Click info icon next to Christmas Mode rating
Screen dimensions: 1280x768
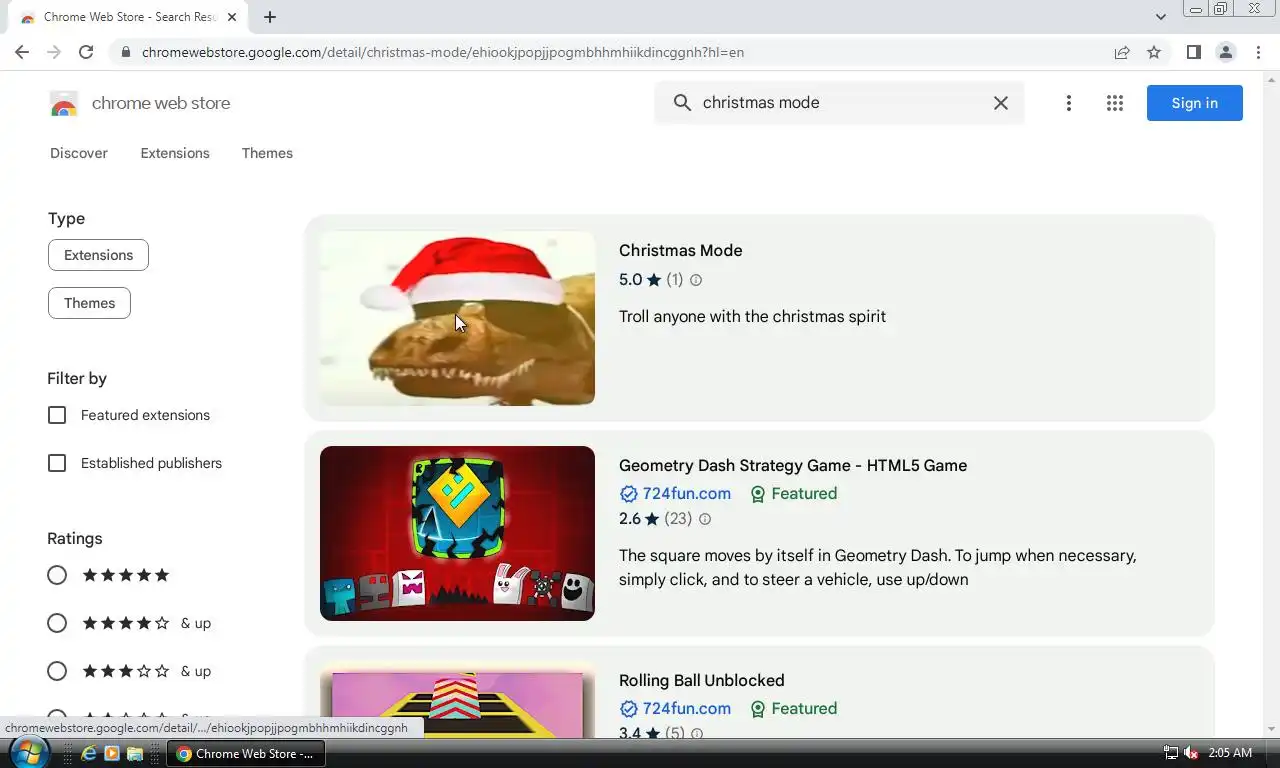coord(696,280)
